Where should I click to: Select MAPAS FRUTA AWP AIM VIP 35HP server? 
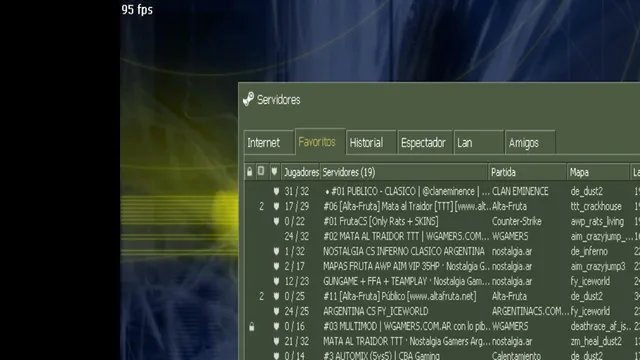pyautogui.click(x=407, y=267)
